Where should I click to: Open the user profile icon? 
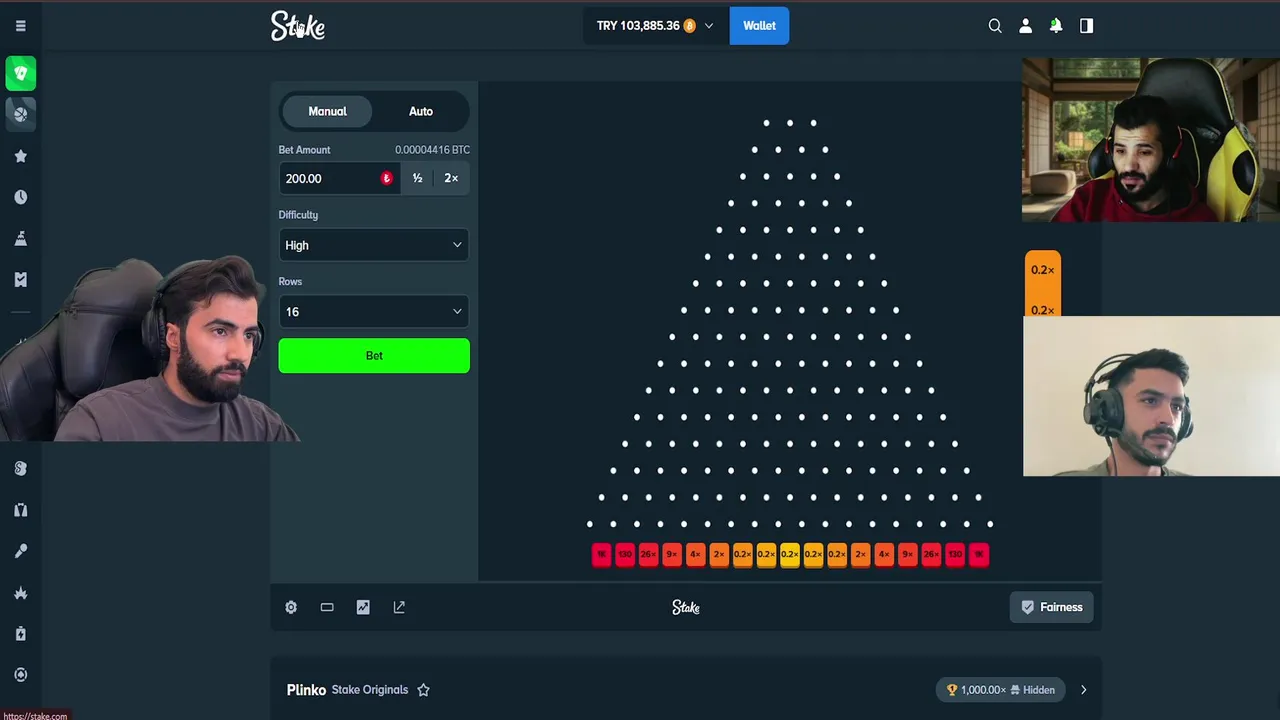coord(1025,26)
